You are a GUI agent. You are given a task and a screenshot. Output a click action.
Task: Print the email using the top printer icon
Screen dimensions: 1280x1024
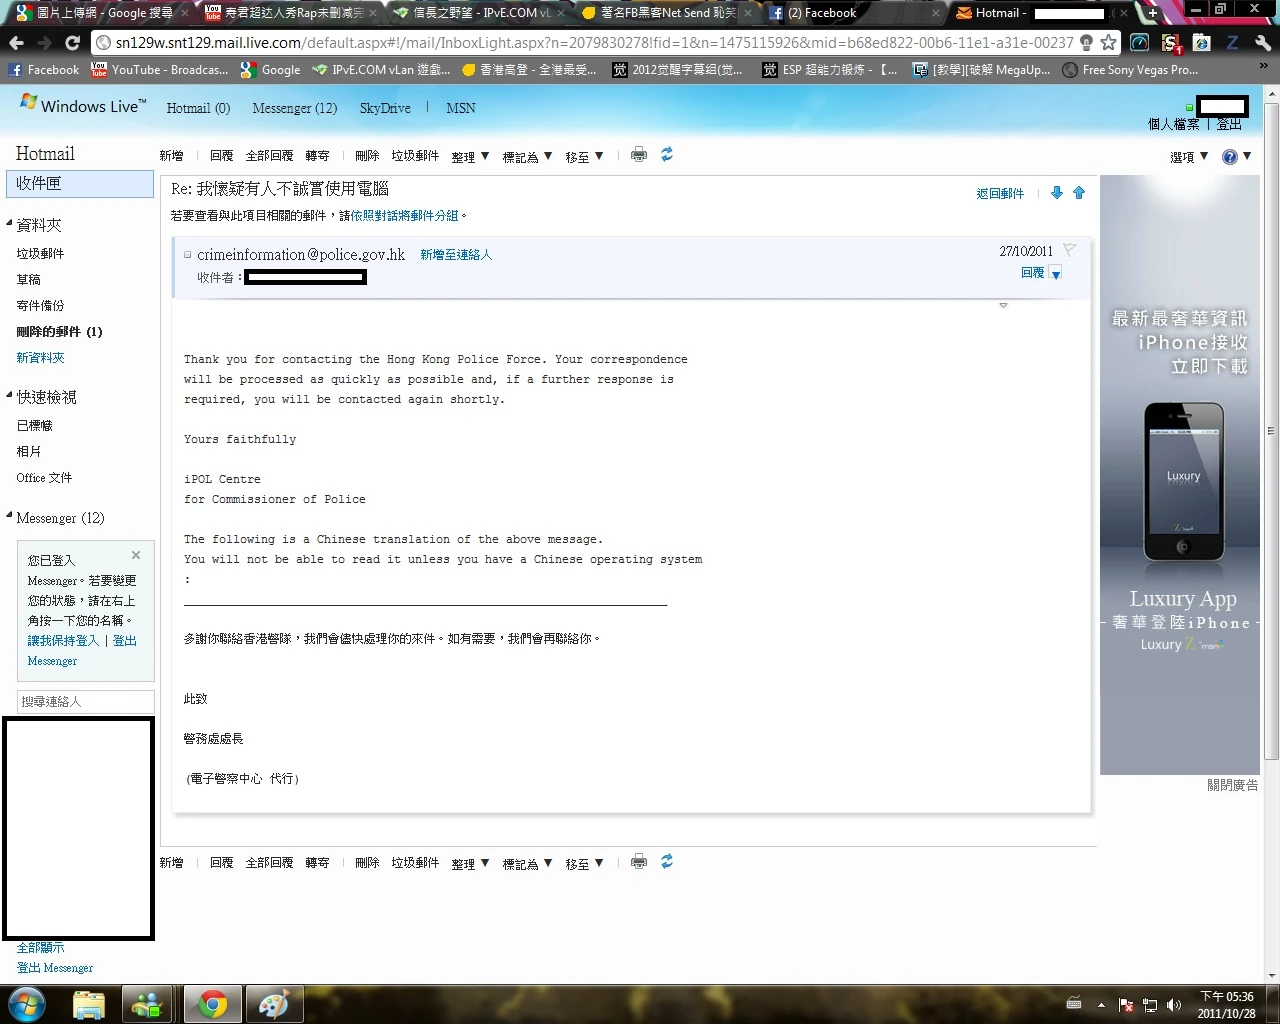click(639, 155)
